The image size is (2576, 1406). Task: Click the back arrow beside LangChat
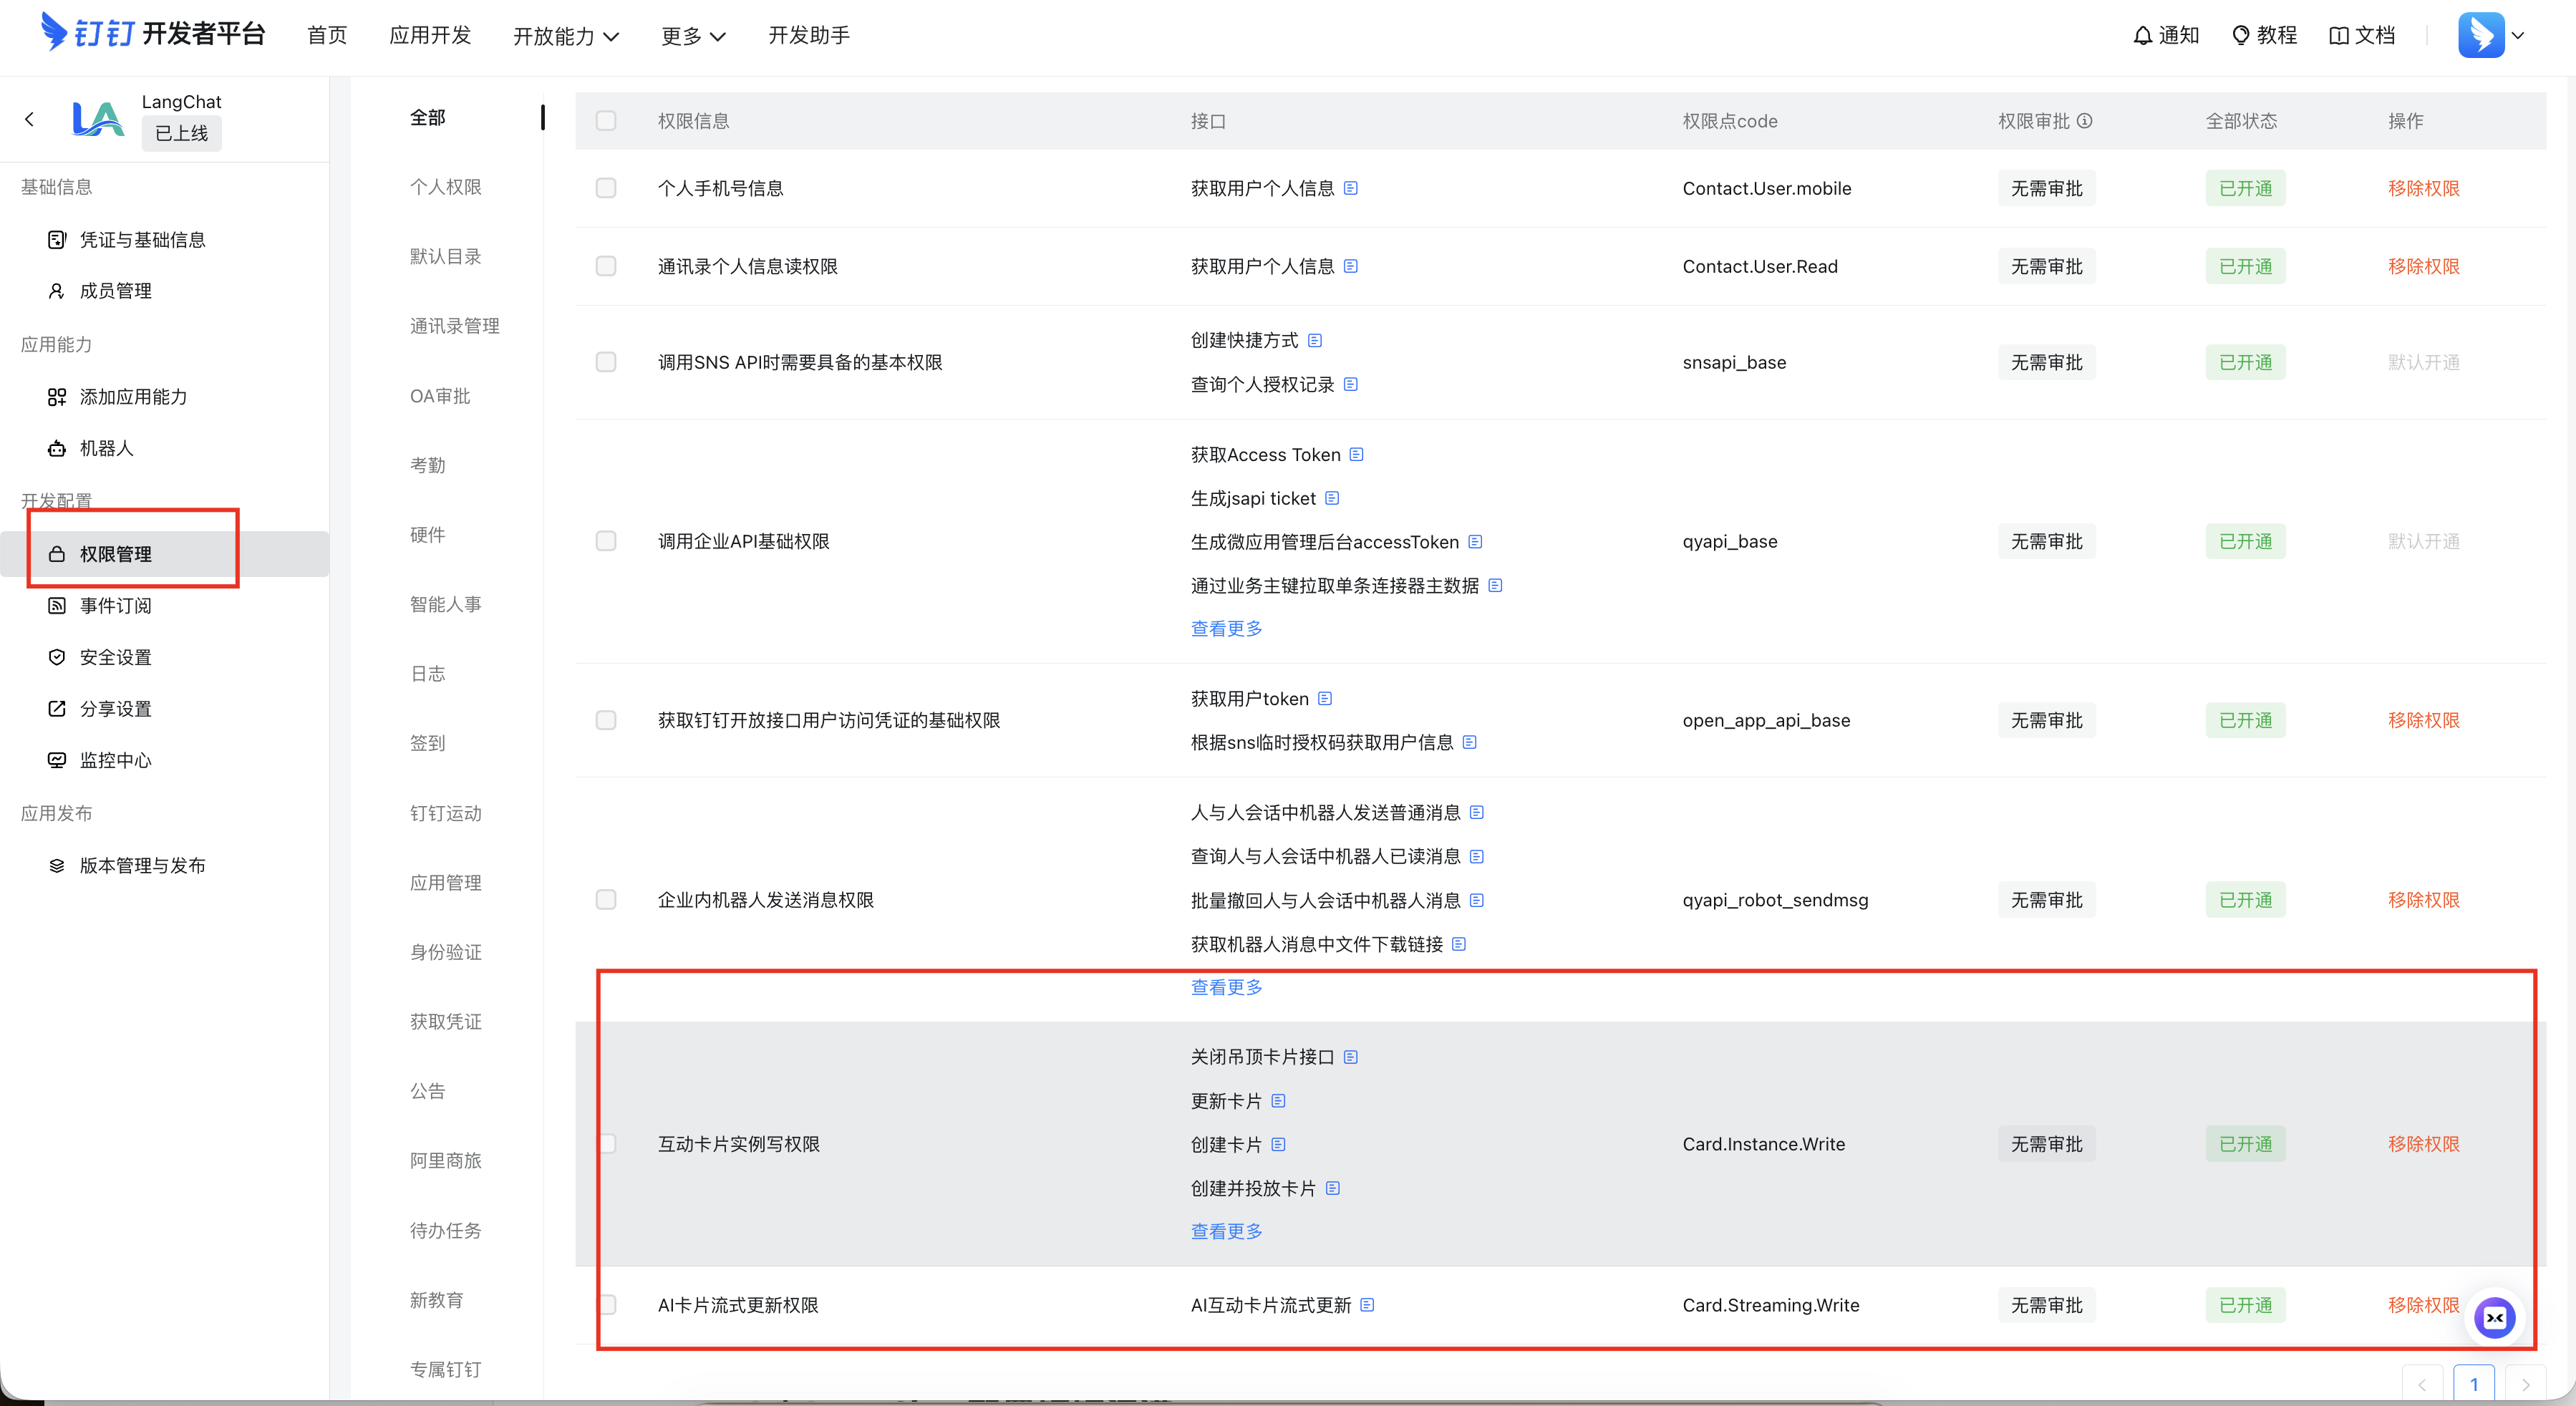[30, 119]
